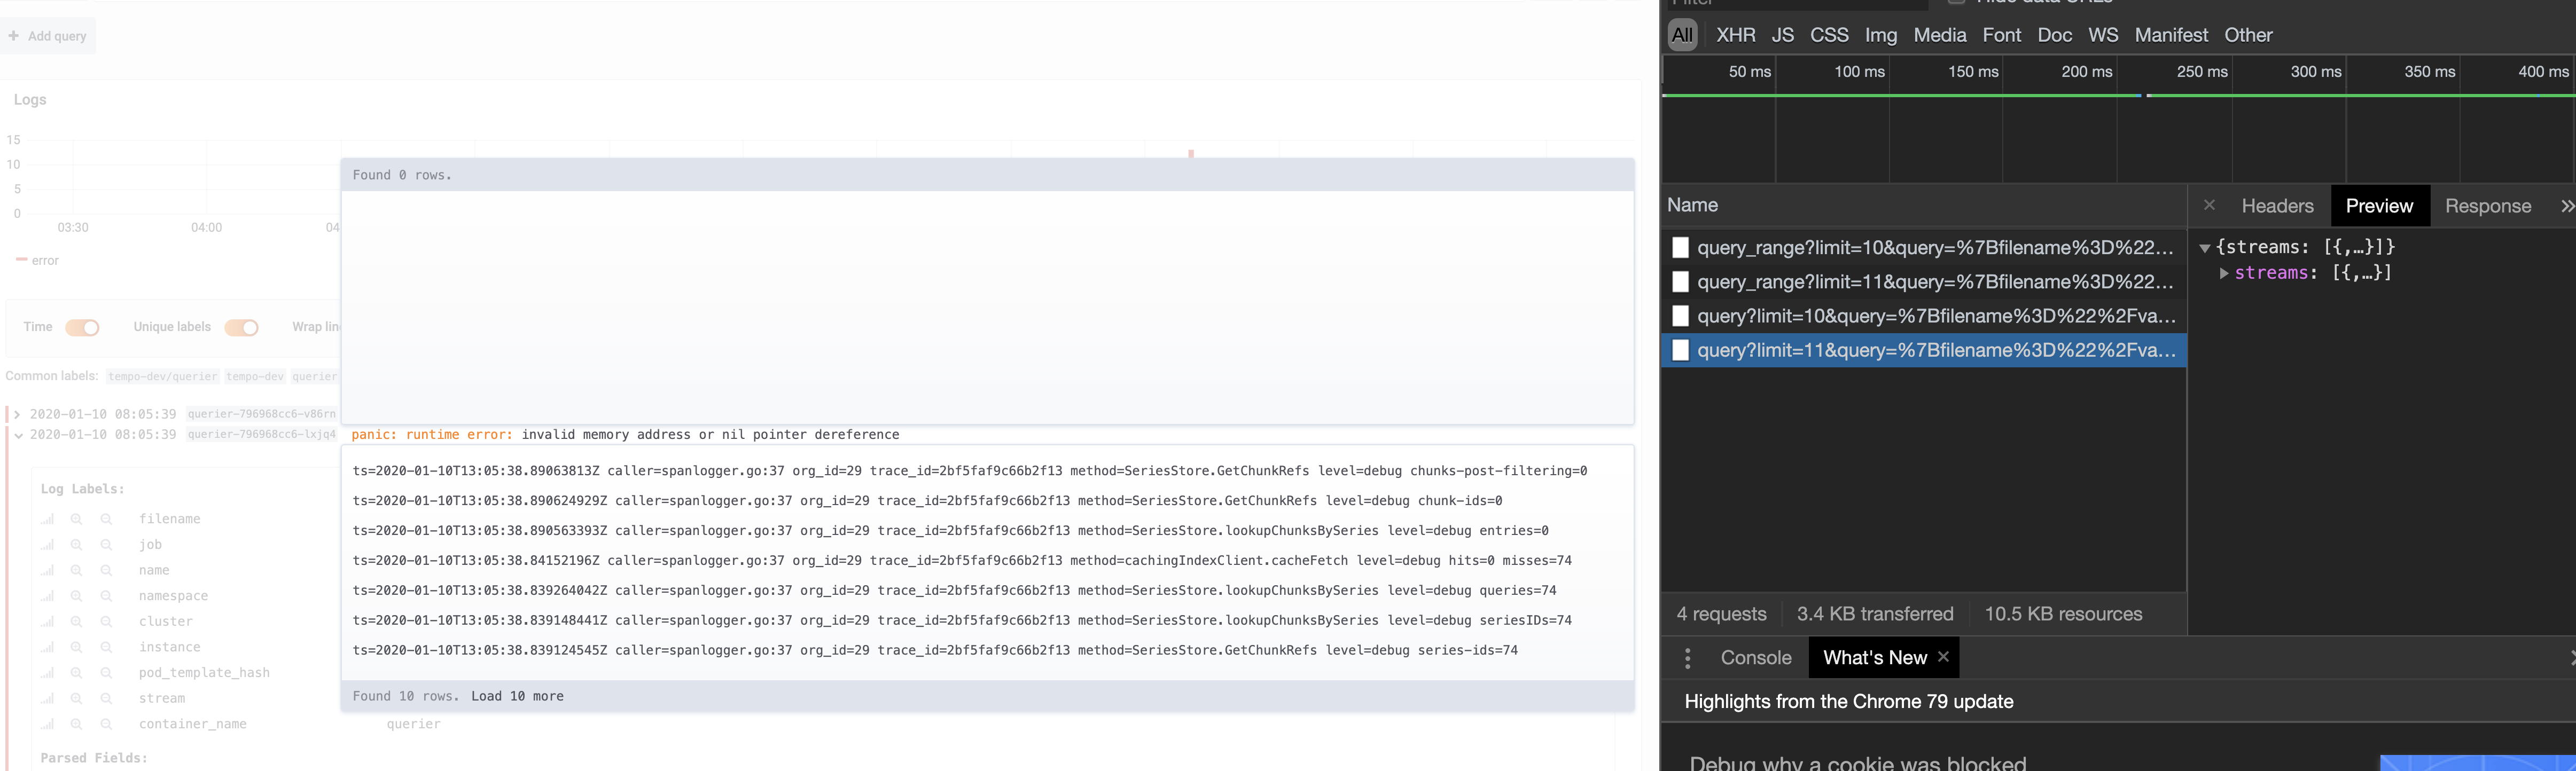Screen dimensions: 2576x771
Task: Open the DevTools customize menu via three-dot icon
Action: (1688, 657)
